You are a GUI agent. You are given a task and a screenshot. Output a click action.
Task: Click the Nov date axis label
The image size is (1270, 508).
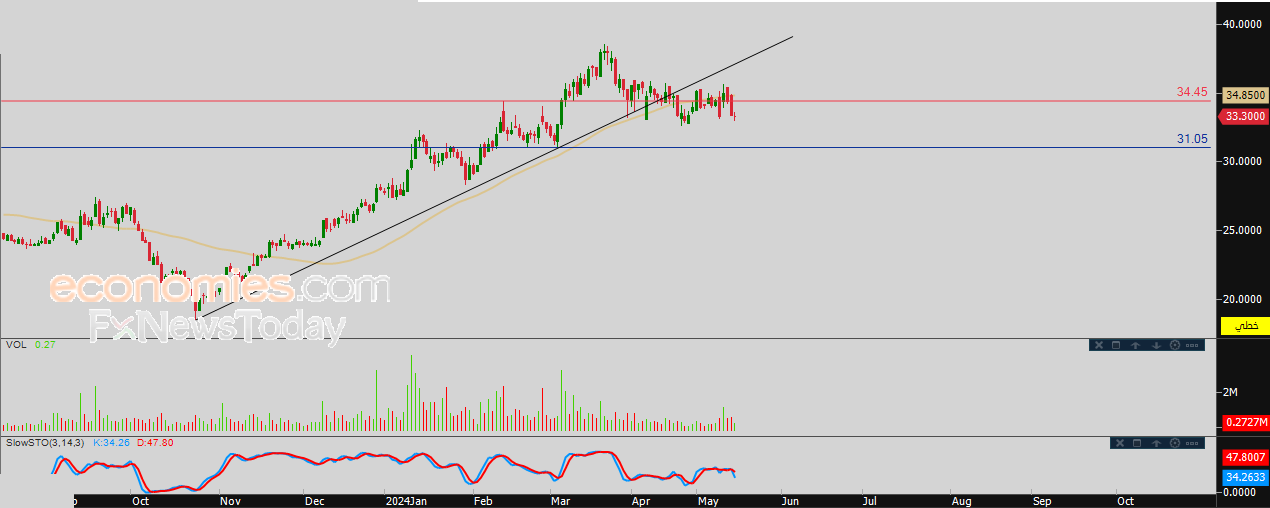click(x=230, y=500)
